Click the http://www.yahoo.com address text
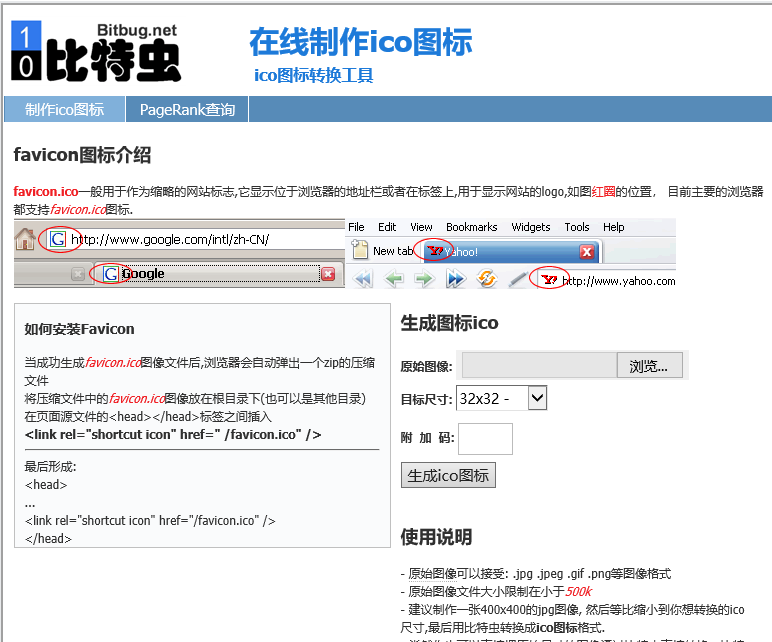 click(x=619, y=281)
